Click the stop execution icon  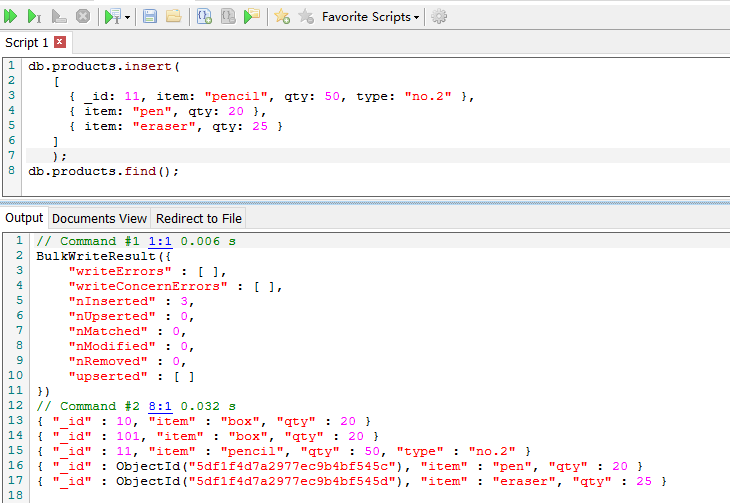coord(83,17)
